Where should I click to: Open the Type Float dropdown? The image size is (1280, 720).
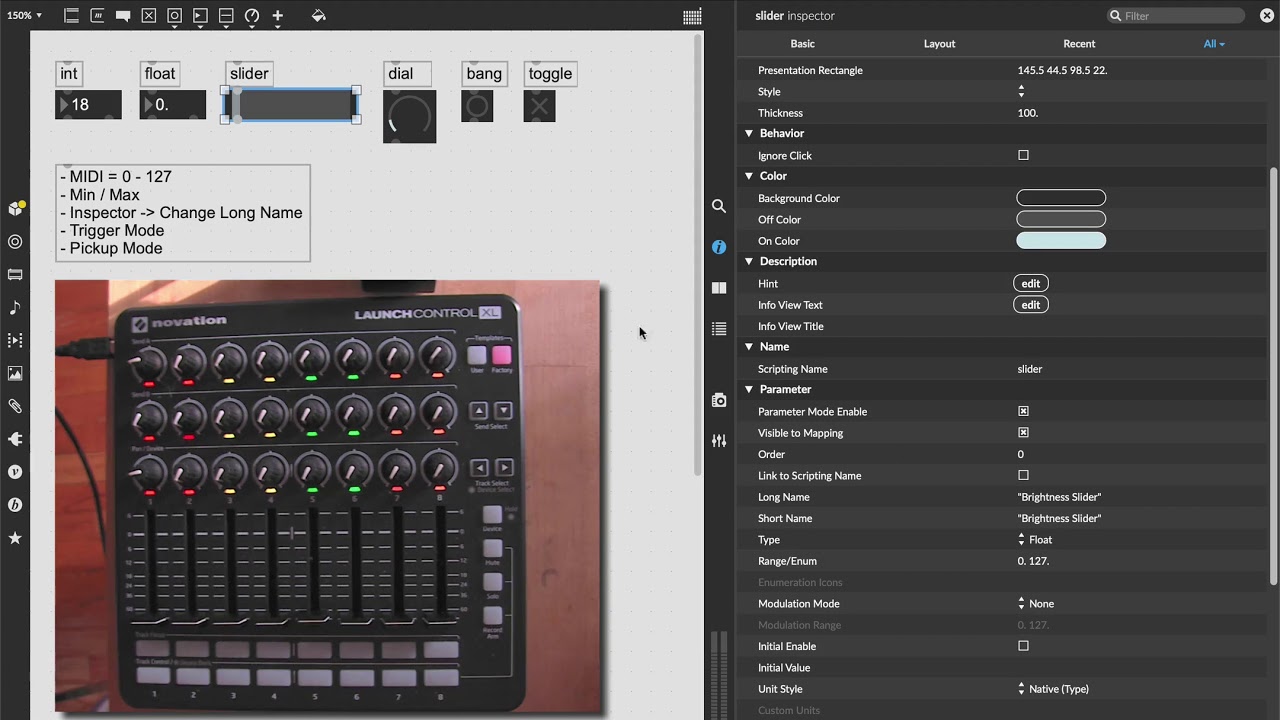point(1034,540)
